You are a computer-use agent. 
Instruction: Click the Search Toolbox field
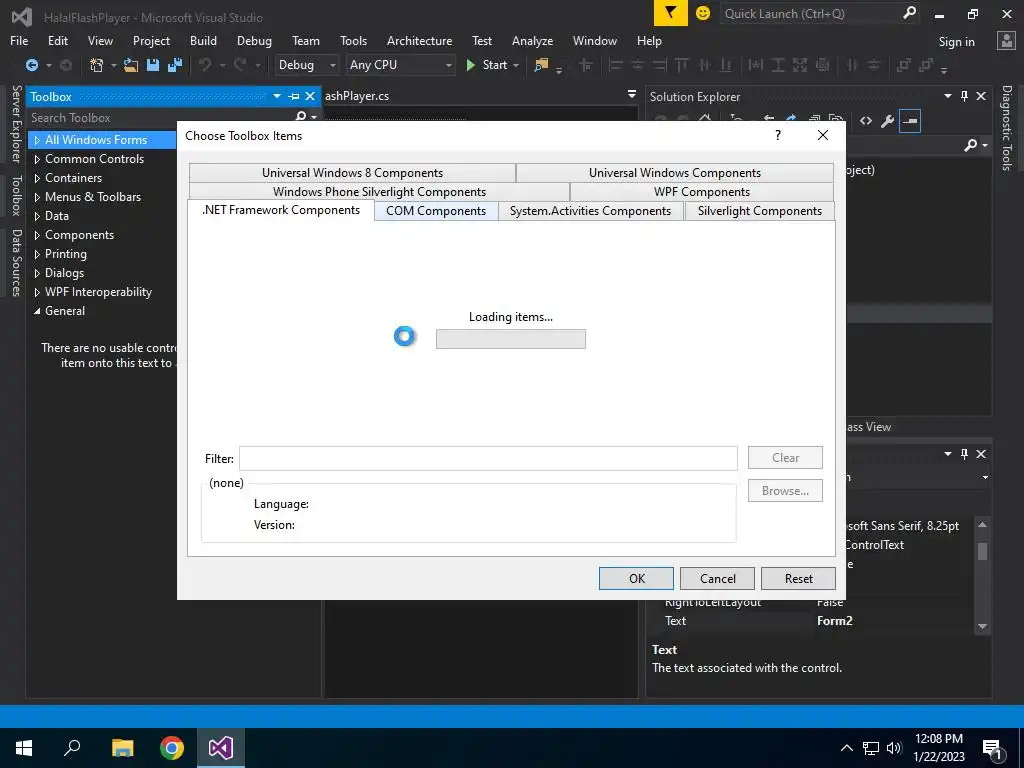(161, 118)
